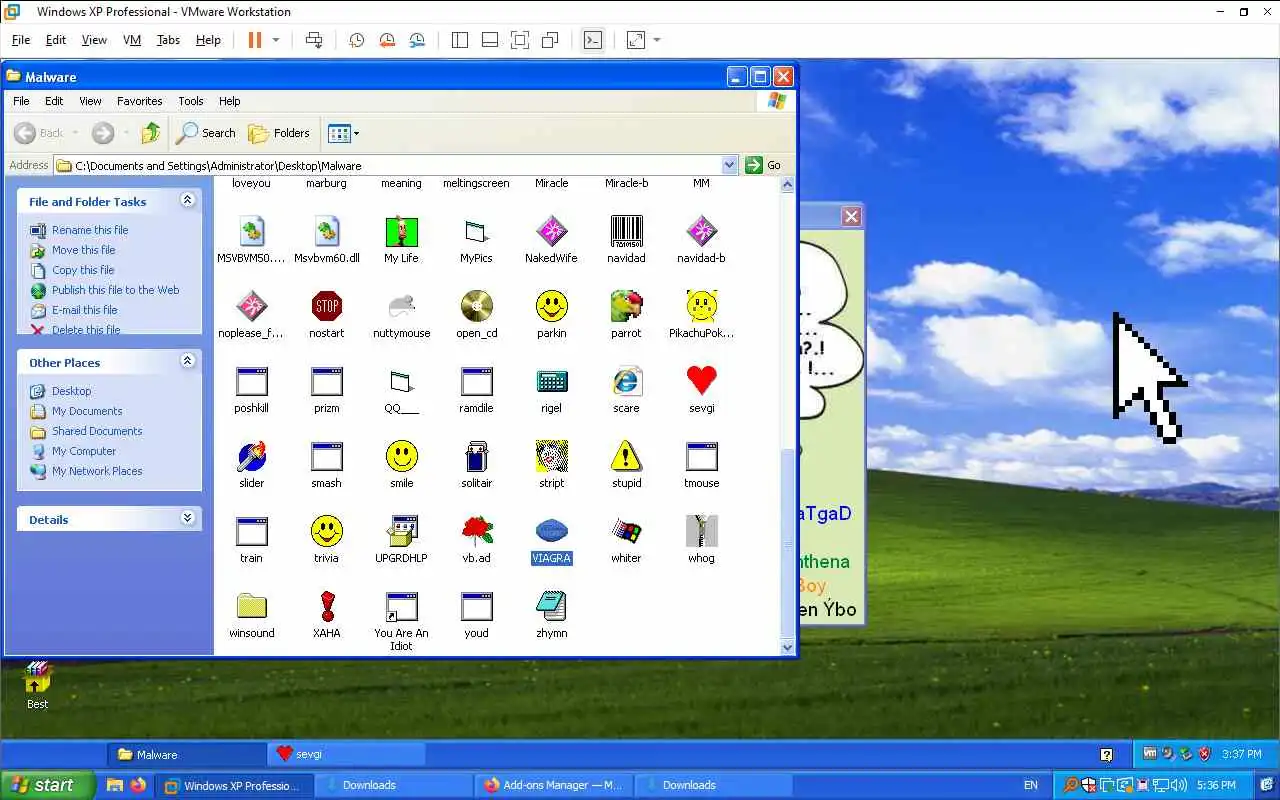Open Explorer Help menu
Image resolution: width=1280 pixels, height=800 pixels.
[x=230, y=101]
